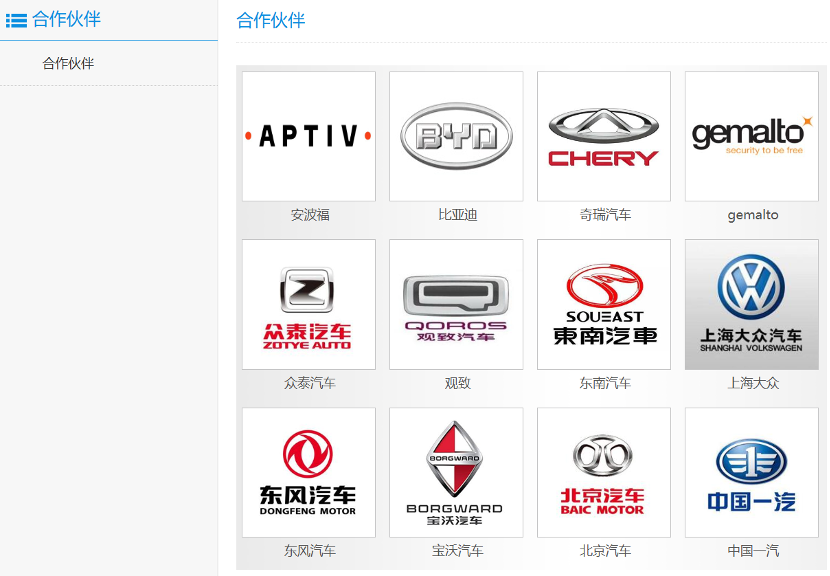
Task: Open the 东南汽车 caption link
Action: tap(605, 383)
